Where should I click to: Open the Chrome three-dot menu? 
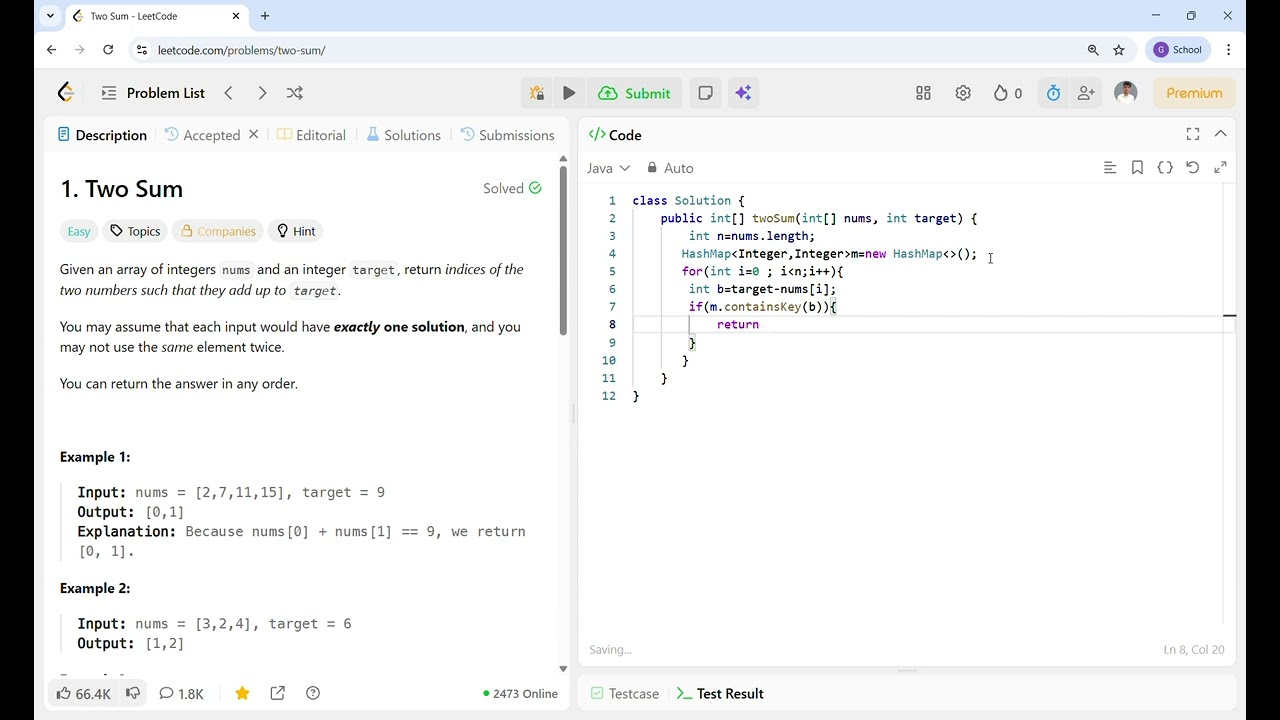[x=1228, y=50]
